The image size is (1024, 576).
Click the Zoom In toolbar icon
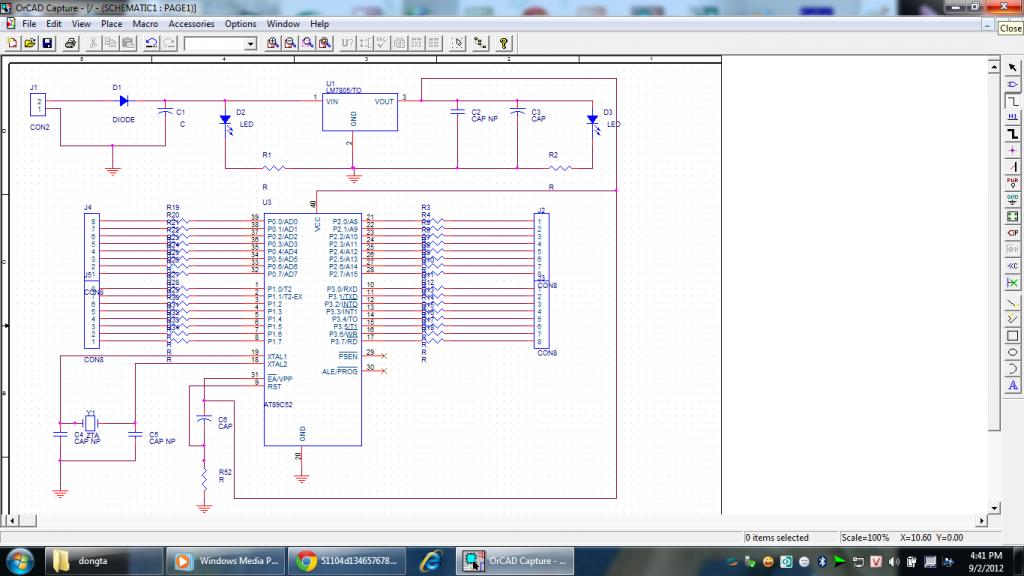[x=273, y=43]
